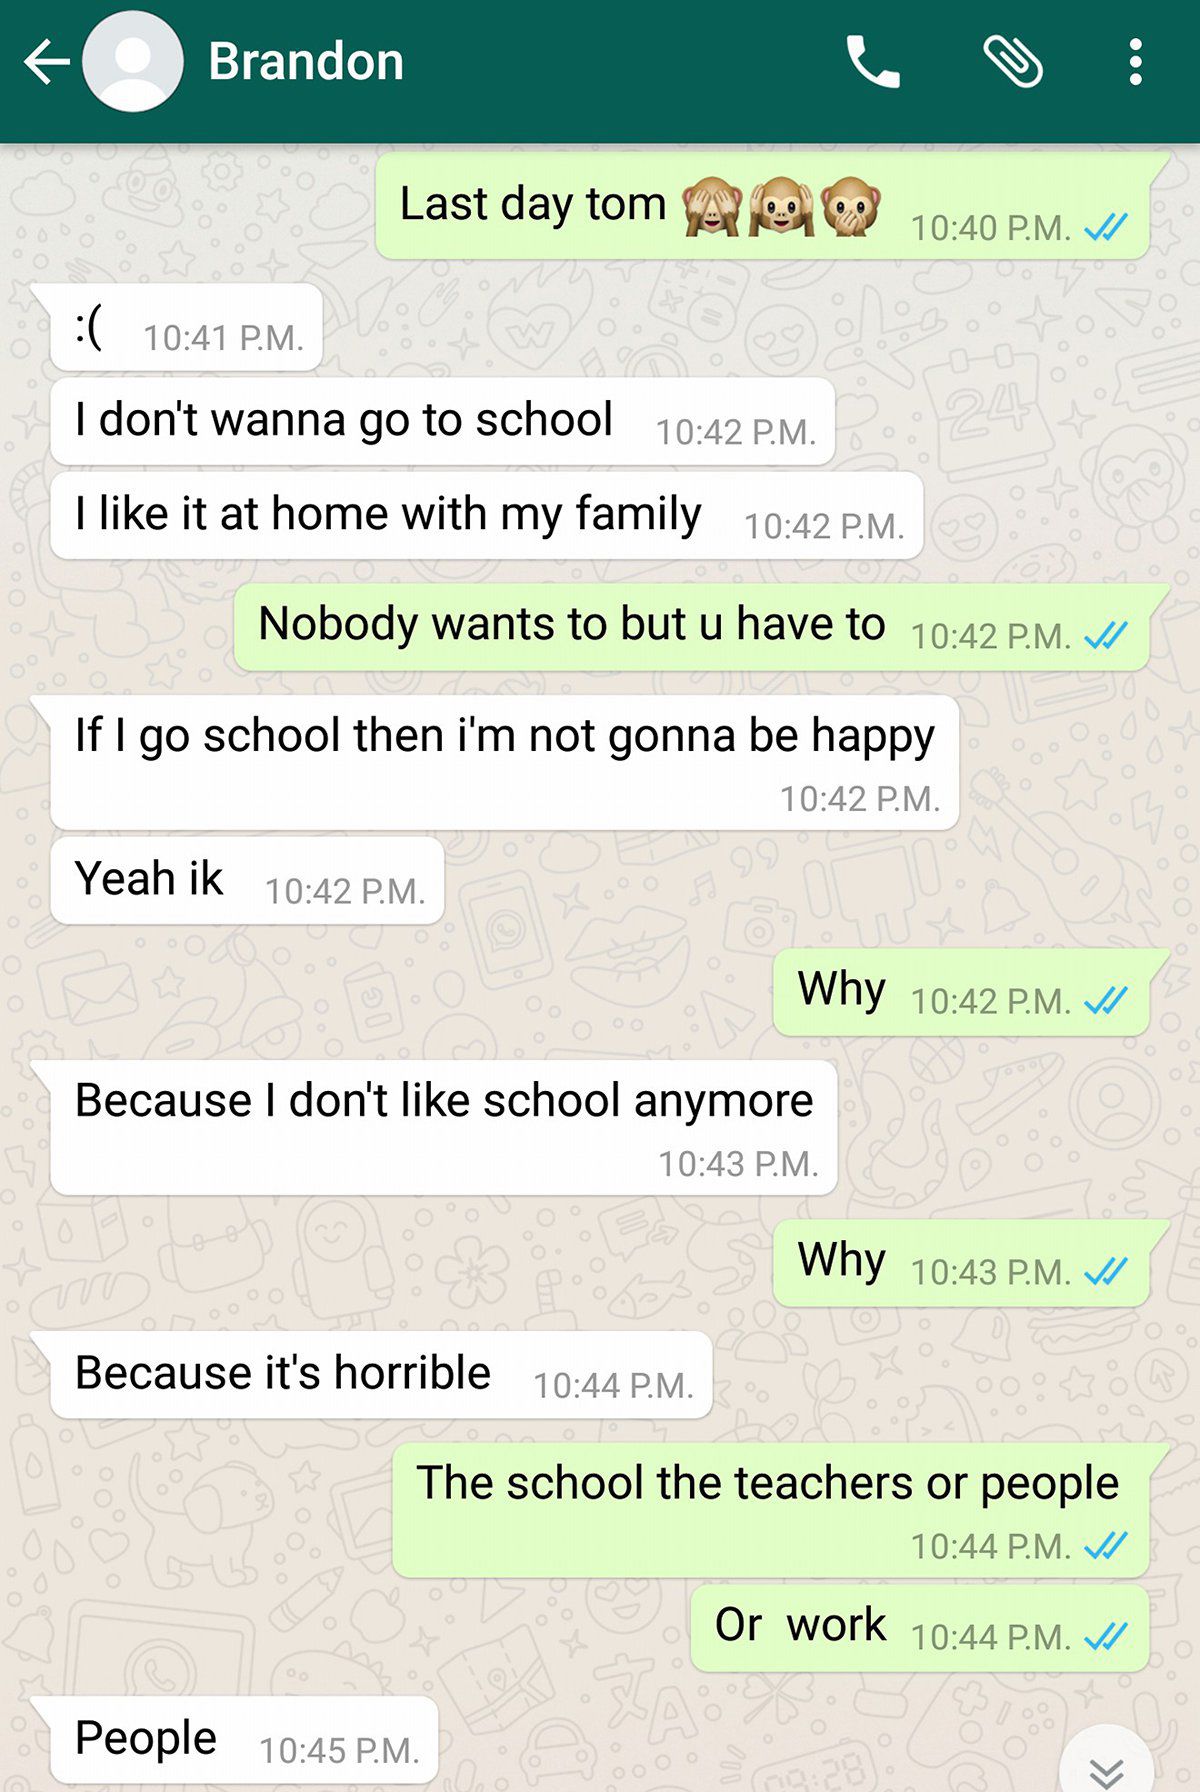The image size is (1200, 1792).
Task: Select 'I like it at home with my family'
Action: click(486, 515)
